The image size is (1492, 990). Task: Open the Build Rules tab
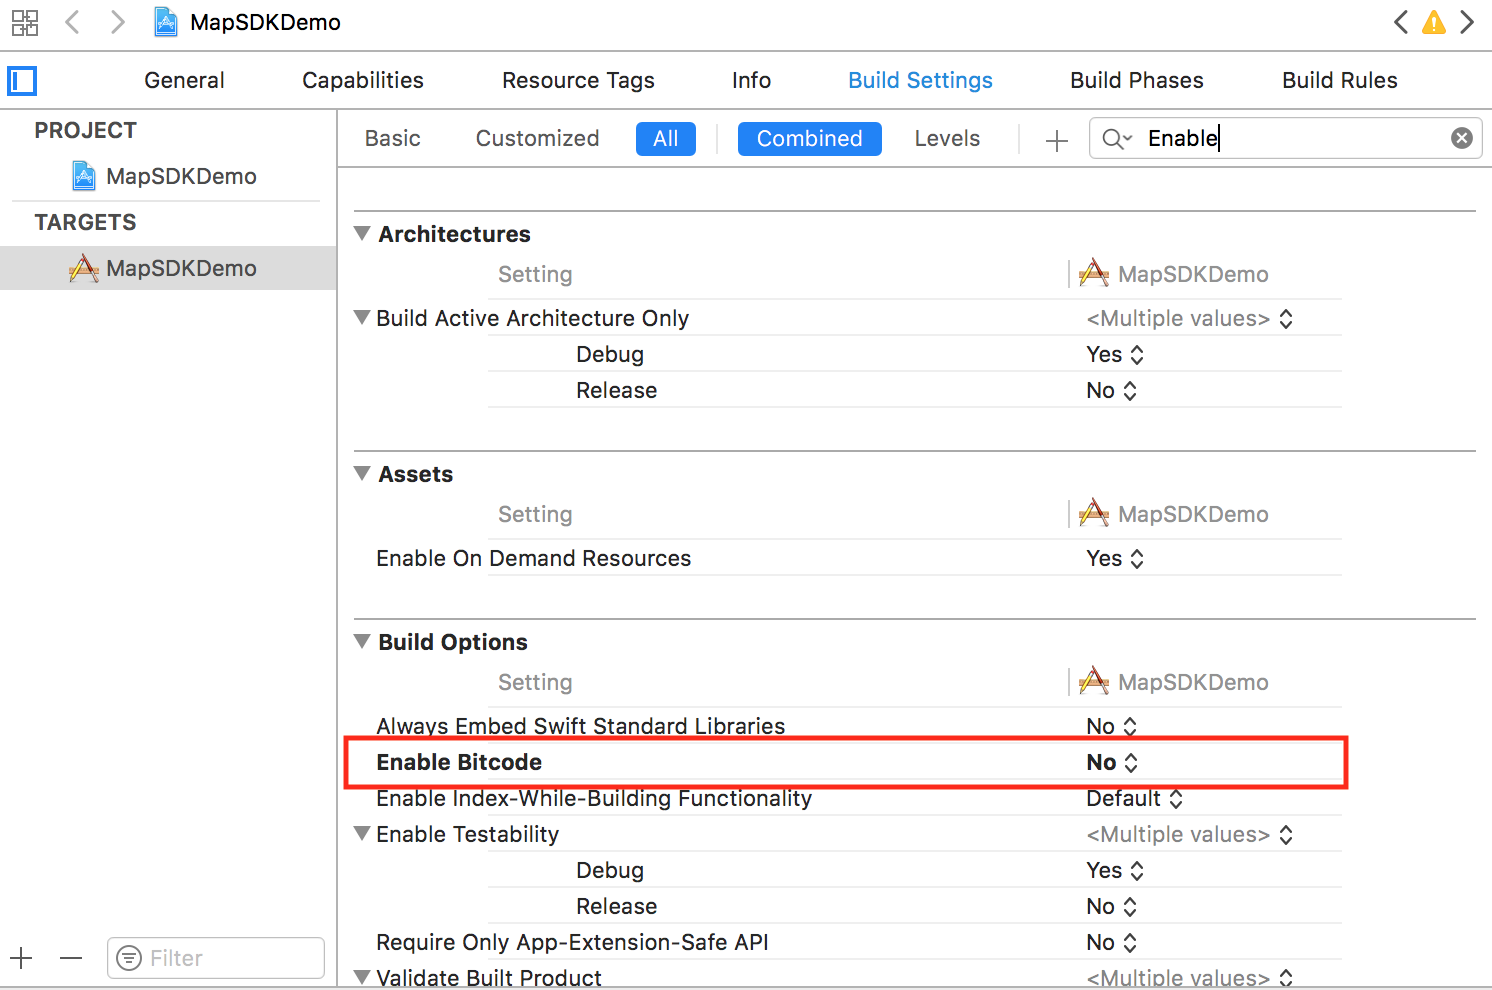[1340, 80]
